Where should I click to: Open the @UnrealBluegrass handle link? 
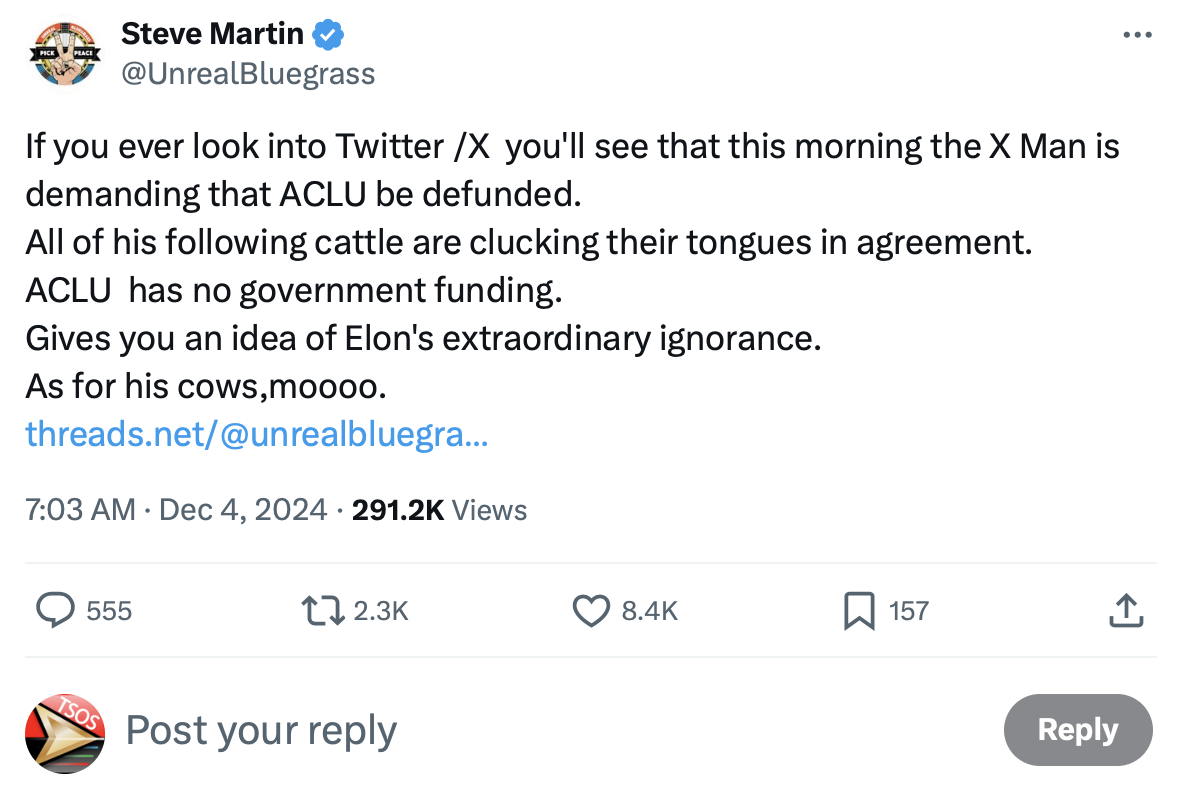tap(247, 74)
